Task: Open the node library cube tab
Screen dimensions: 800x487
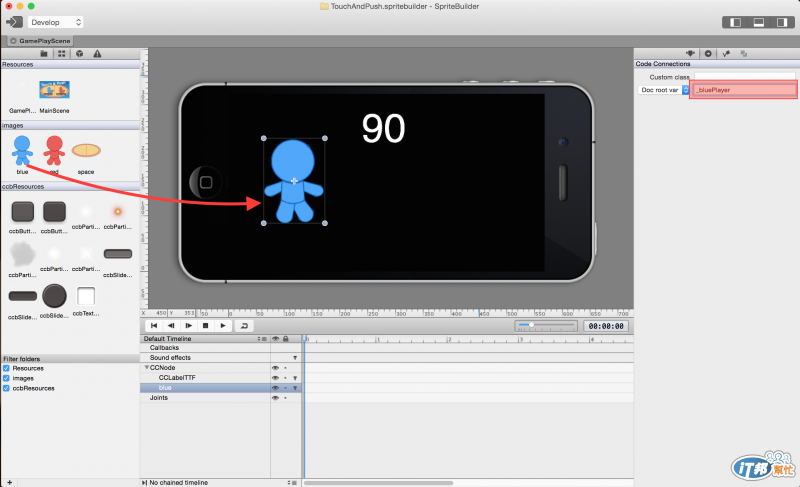Action: [80, 54]
